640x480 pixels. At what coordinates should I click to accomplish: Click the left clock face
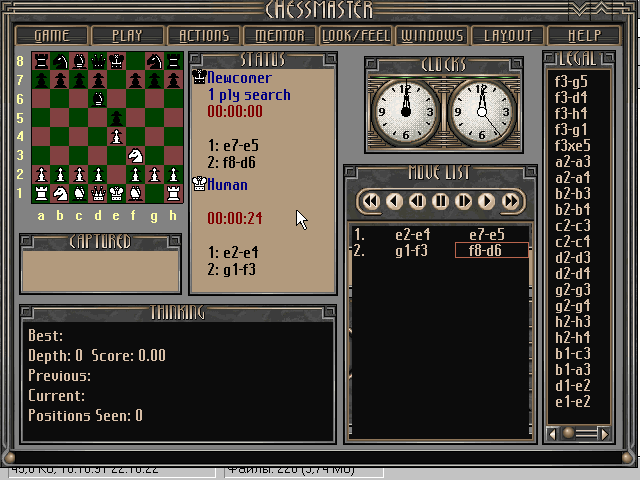(406, 111)
